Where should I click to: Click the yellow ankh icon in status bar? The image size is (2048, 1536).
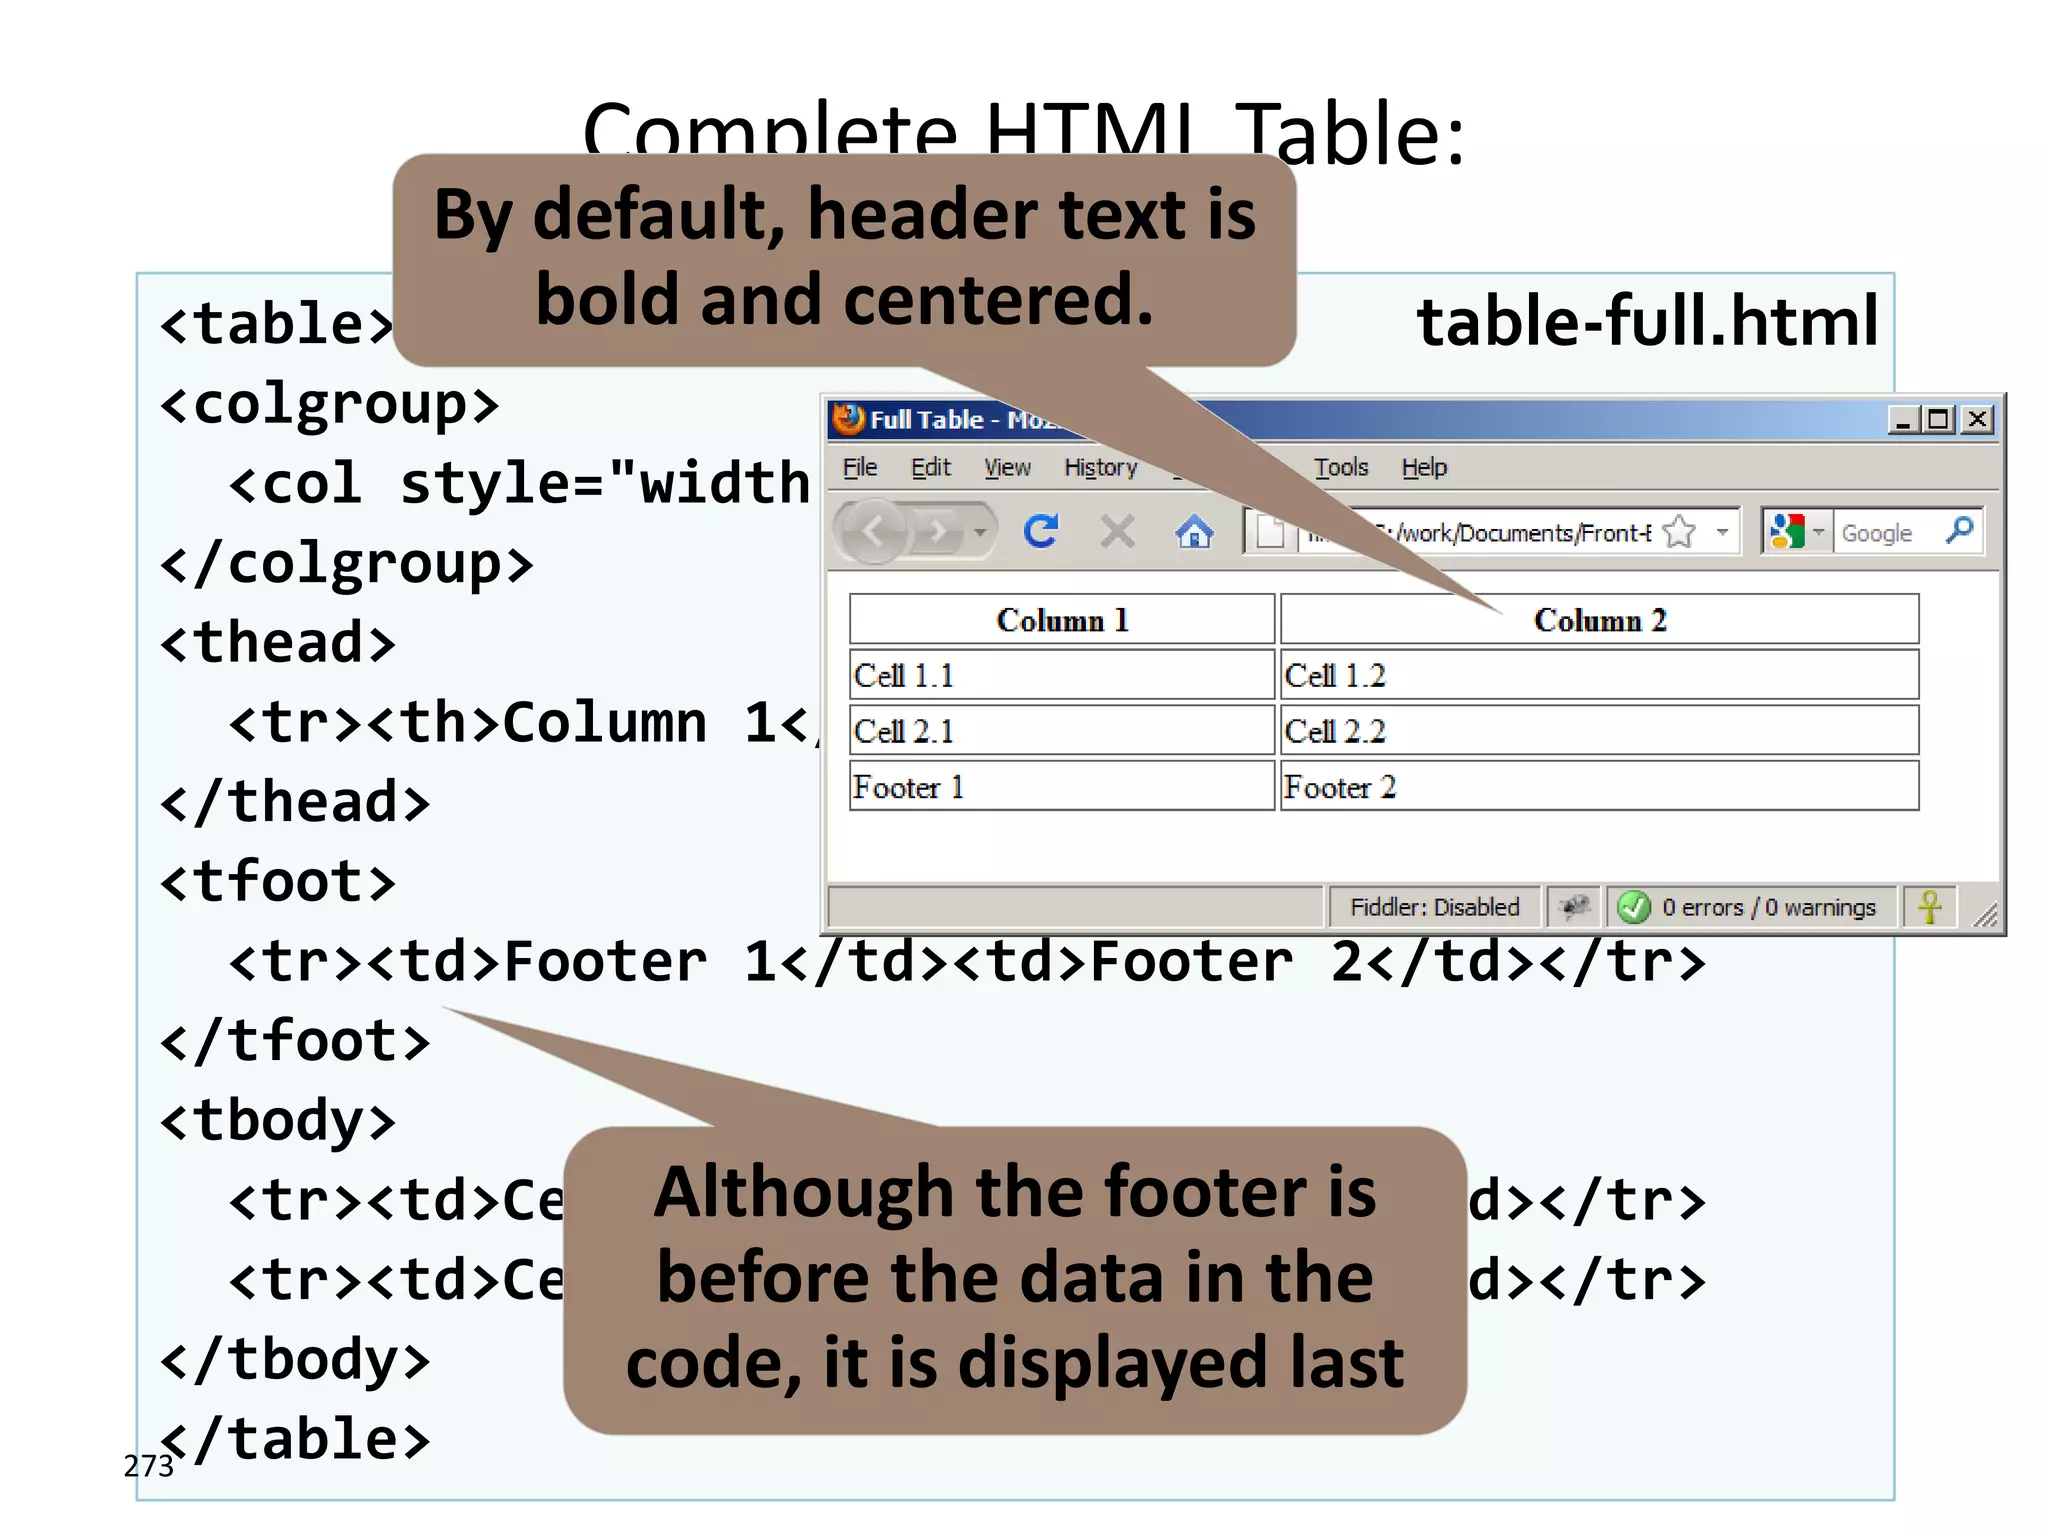(x=1930, y=907)
